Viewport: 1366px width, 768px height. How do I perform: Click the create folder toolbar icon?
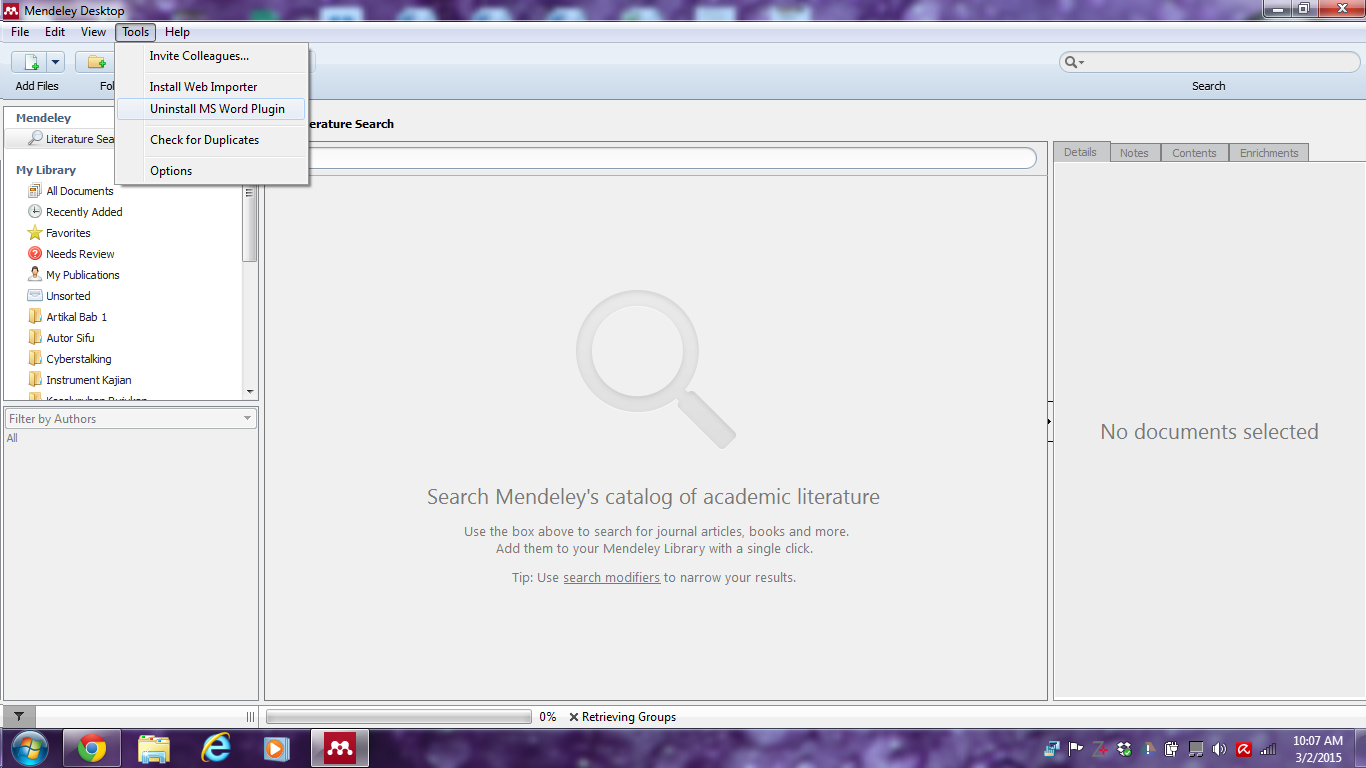pos(97,62)
